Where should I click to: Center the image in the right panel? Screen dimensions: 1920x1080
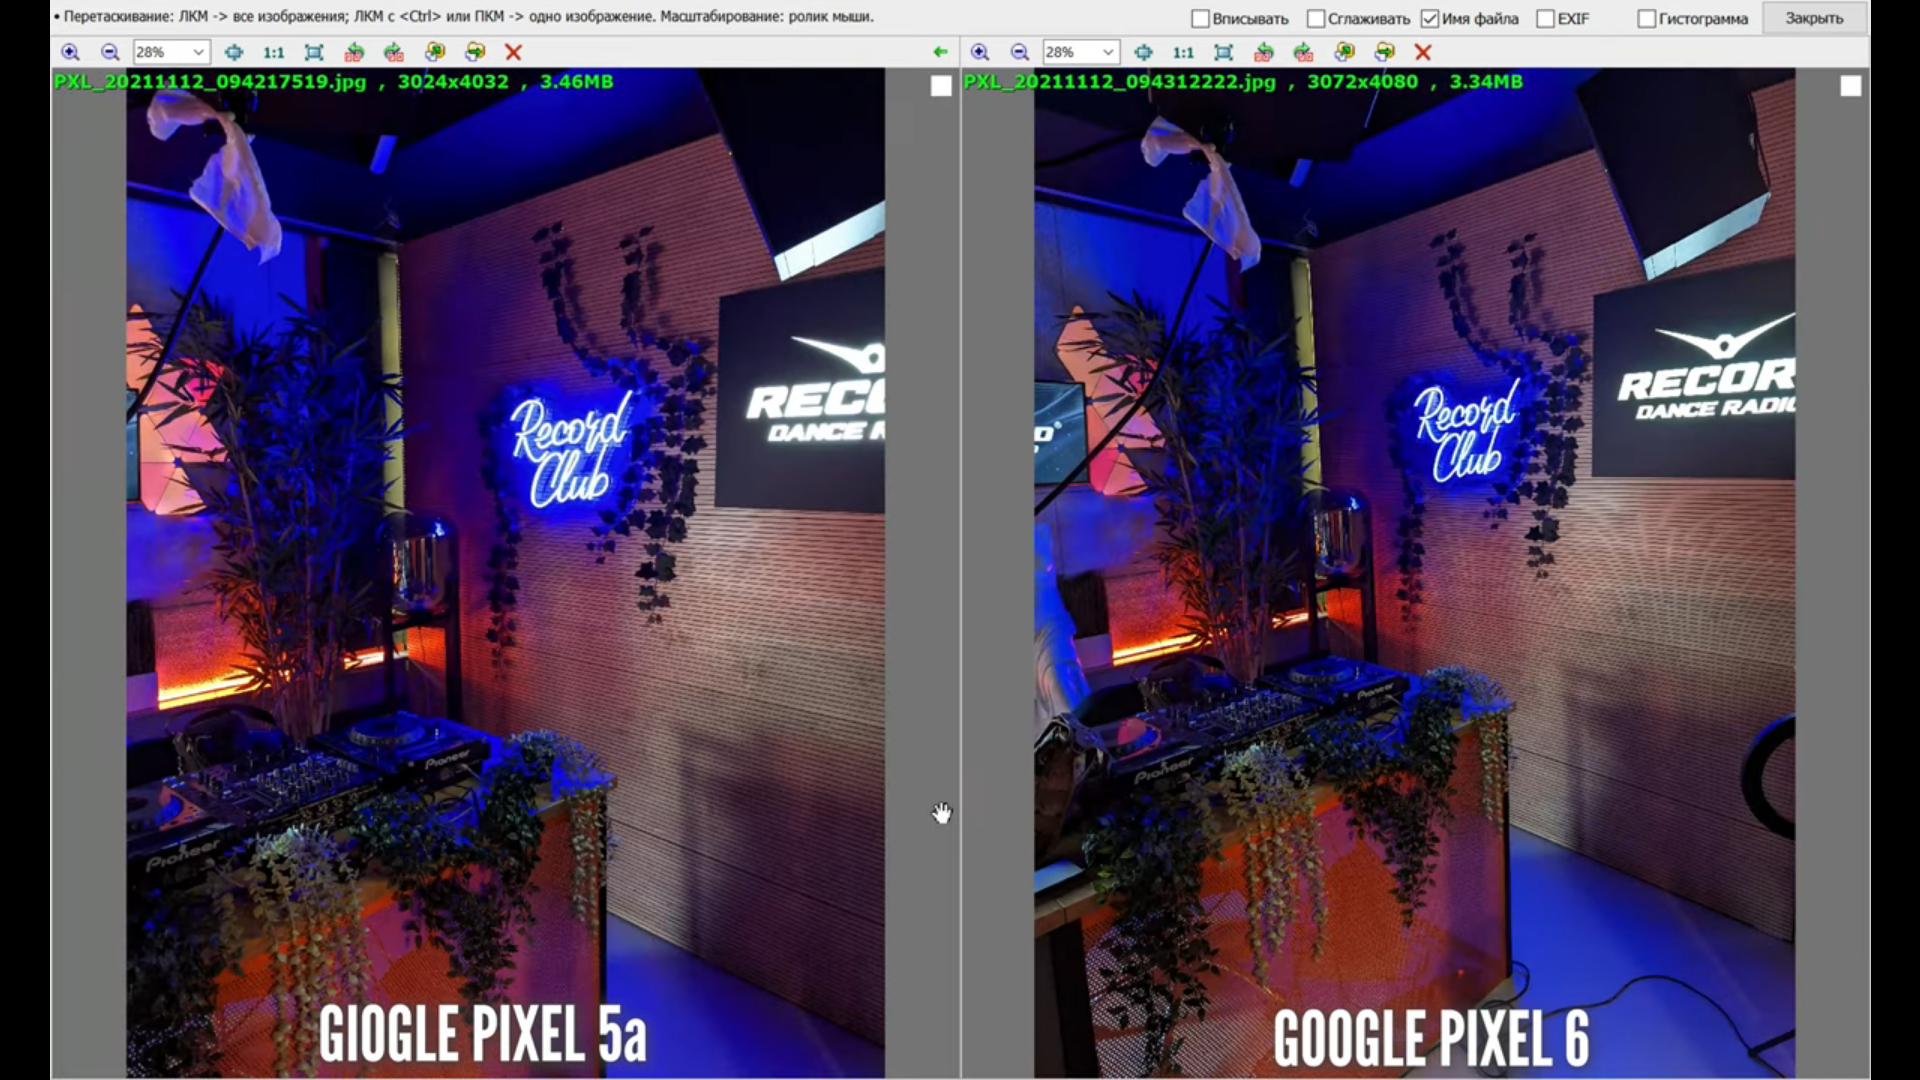pos(1143,52)
